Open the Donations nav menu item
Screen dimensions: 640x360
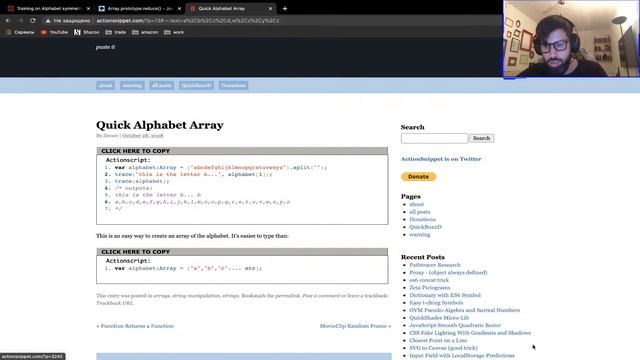(233, 85)
